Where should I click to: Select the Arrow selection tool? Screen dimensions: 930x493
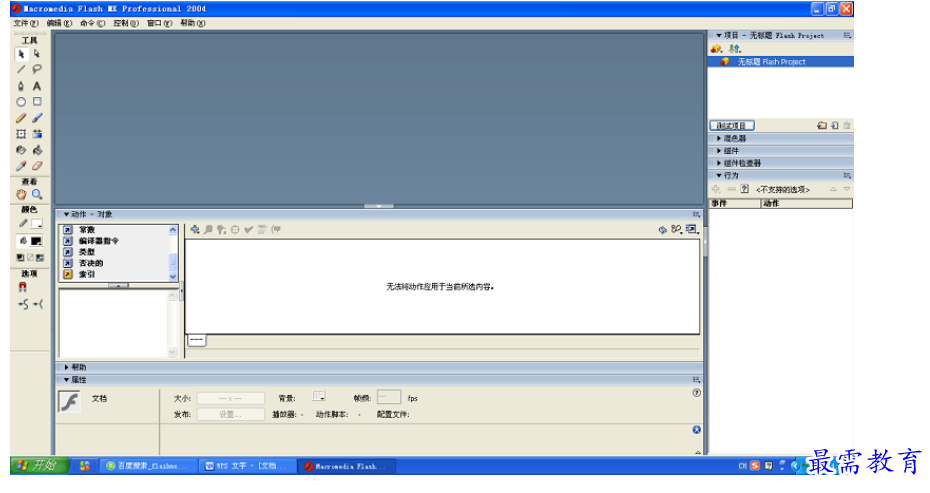tap(21, 54)
